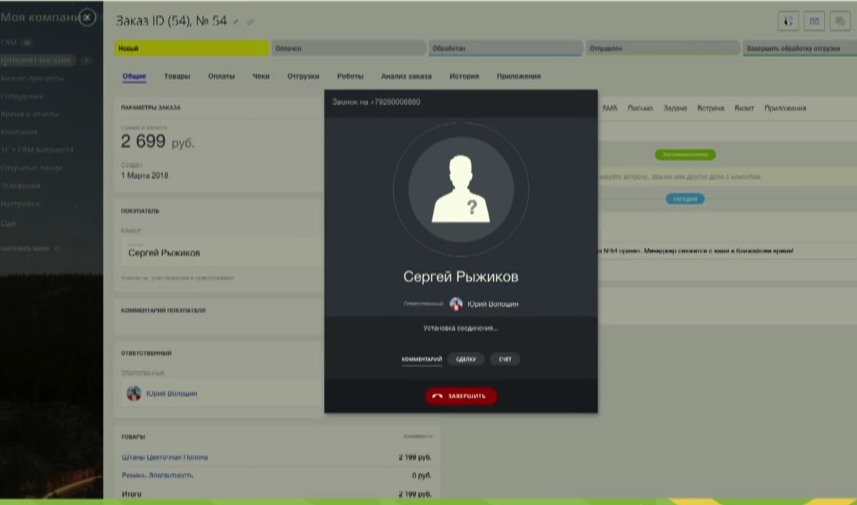
Task: Open the Чеки tab
Action: (261, 76)
